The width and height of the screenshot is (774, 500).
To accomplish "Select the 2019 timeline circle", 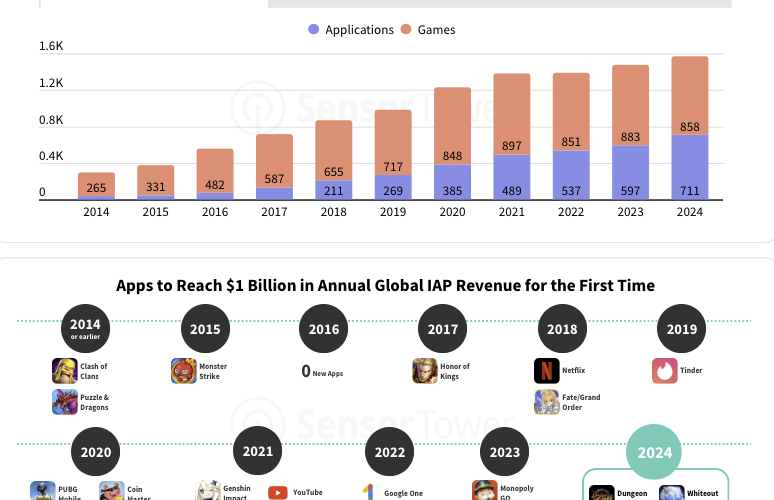I will pos(681,329).
